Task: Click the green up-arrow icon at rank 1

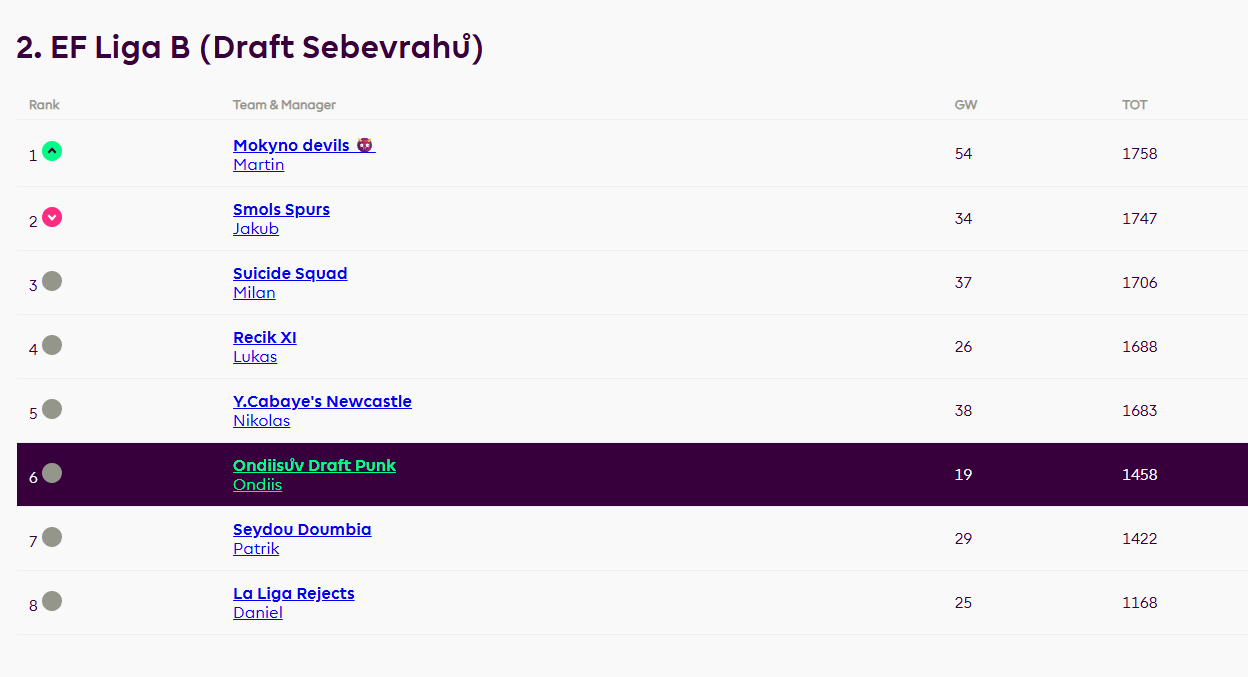Action: point(52,151)
